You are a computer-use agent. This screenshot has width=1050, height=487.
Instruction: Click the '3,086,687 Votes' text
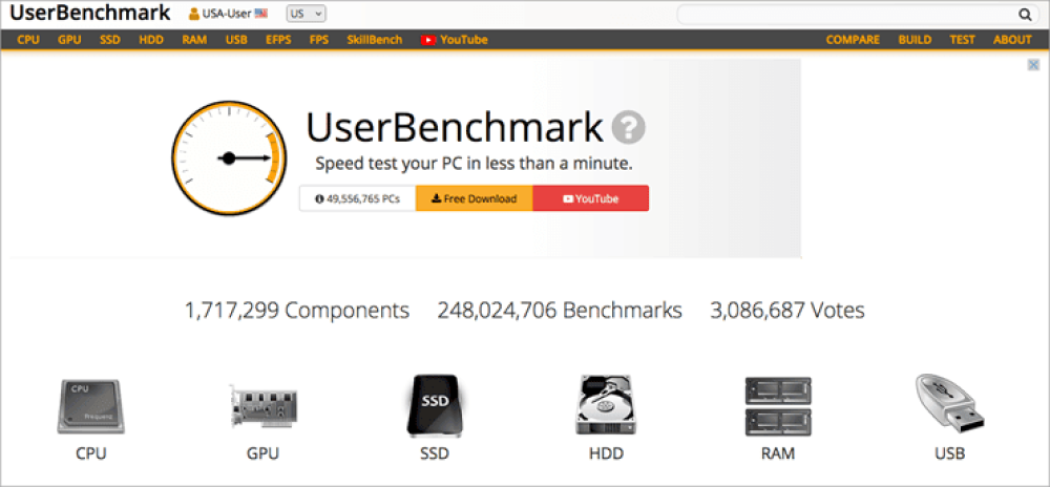pyautogui.click(x=788, y=311)
